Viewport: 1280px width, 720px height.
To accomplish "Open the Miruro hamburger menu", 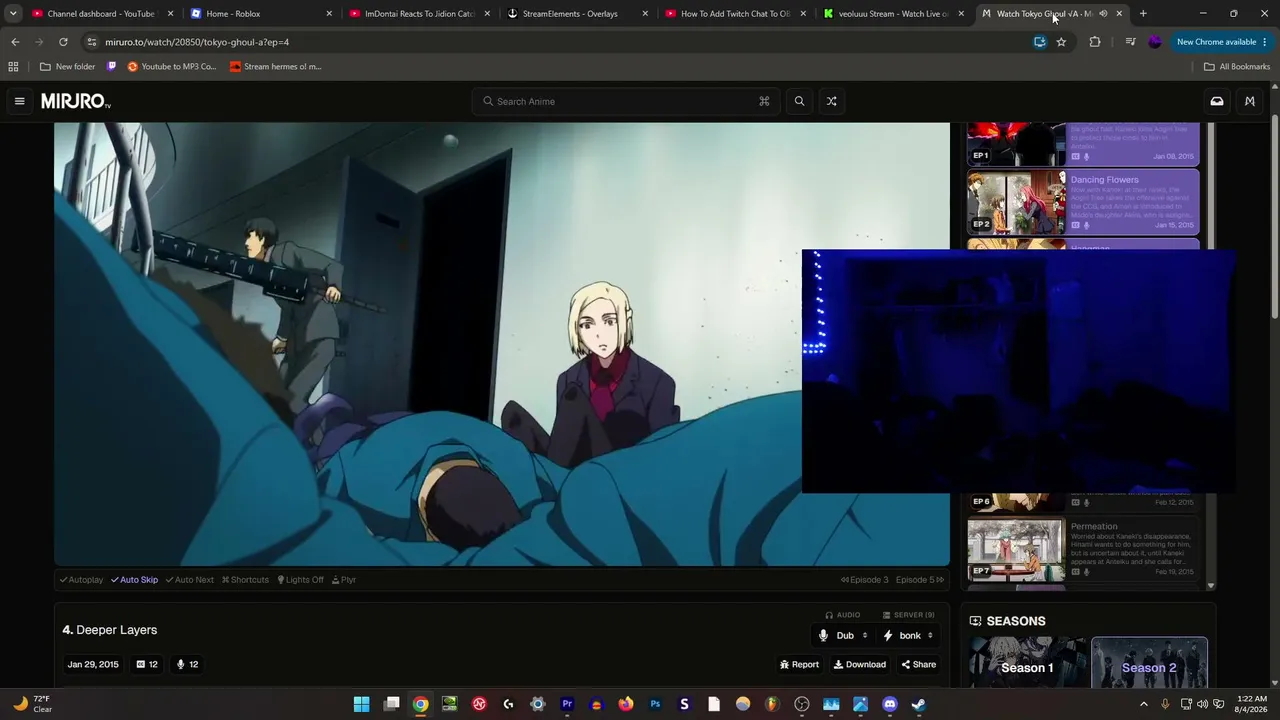I will point(19,101).
